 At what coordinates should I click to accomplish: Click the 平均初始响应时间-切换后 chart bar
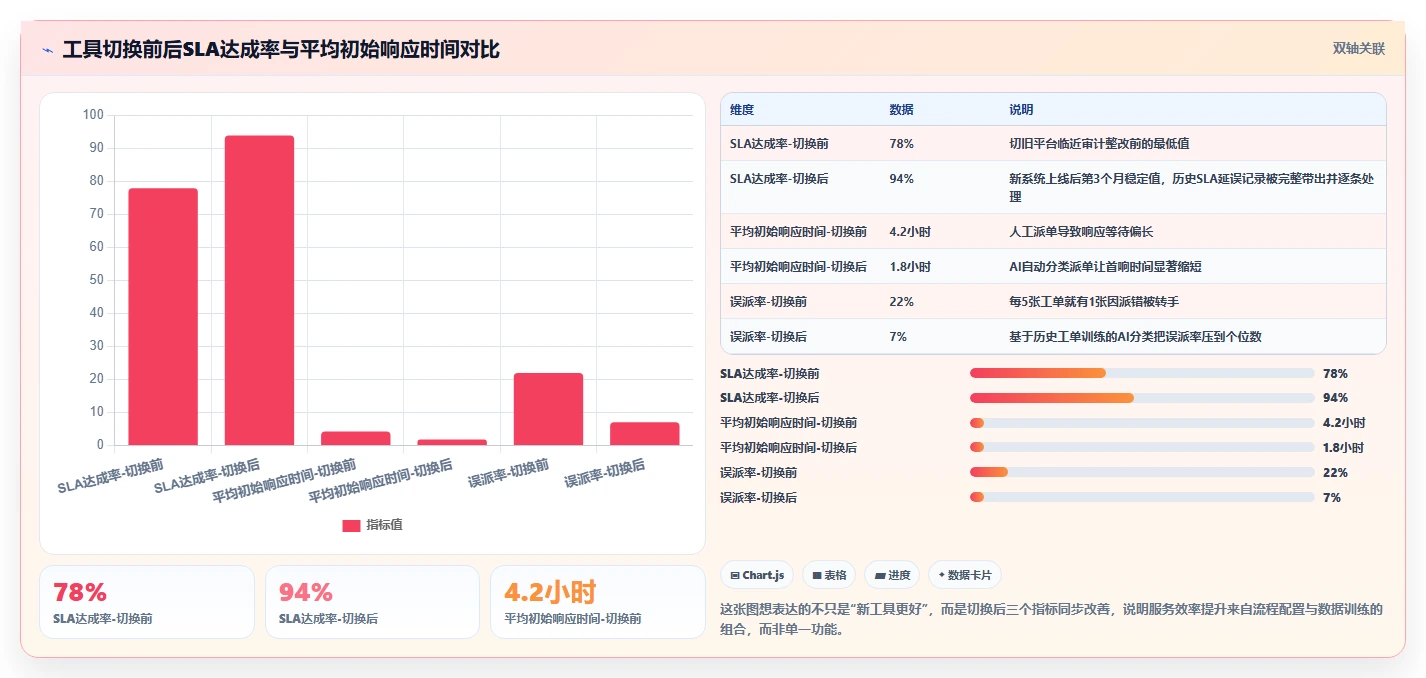(x=452, y=442)
